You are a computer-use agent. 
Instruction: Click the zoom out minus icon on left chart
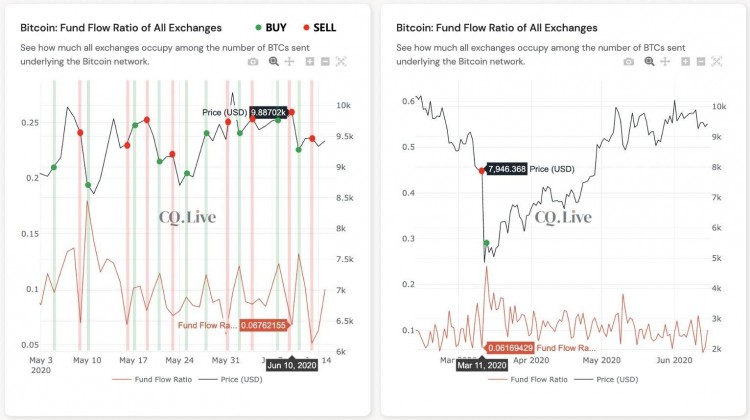click(325, 61)
